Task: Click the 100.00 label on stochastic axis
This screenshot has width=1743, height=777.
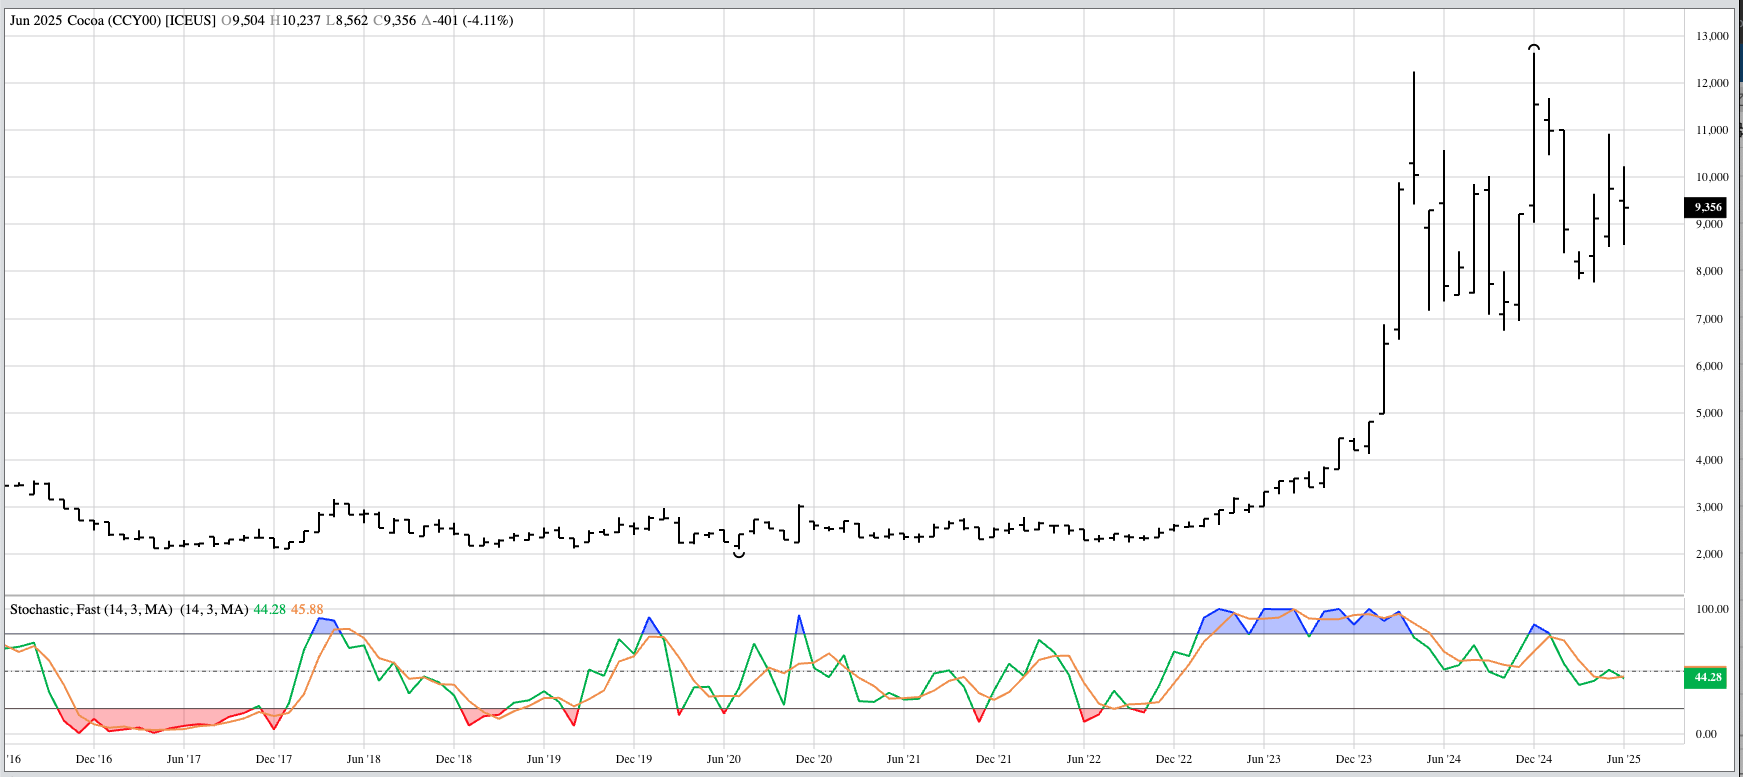Action: coord(1712,609)
